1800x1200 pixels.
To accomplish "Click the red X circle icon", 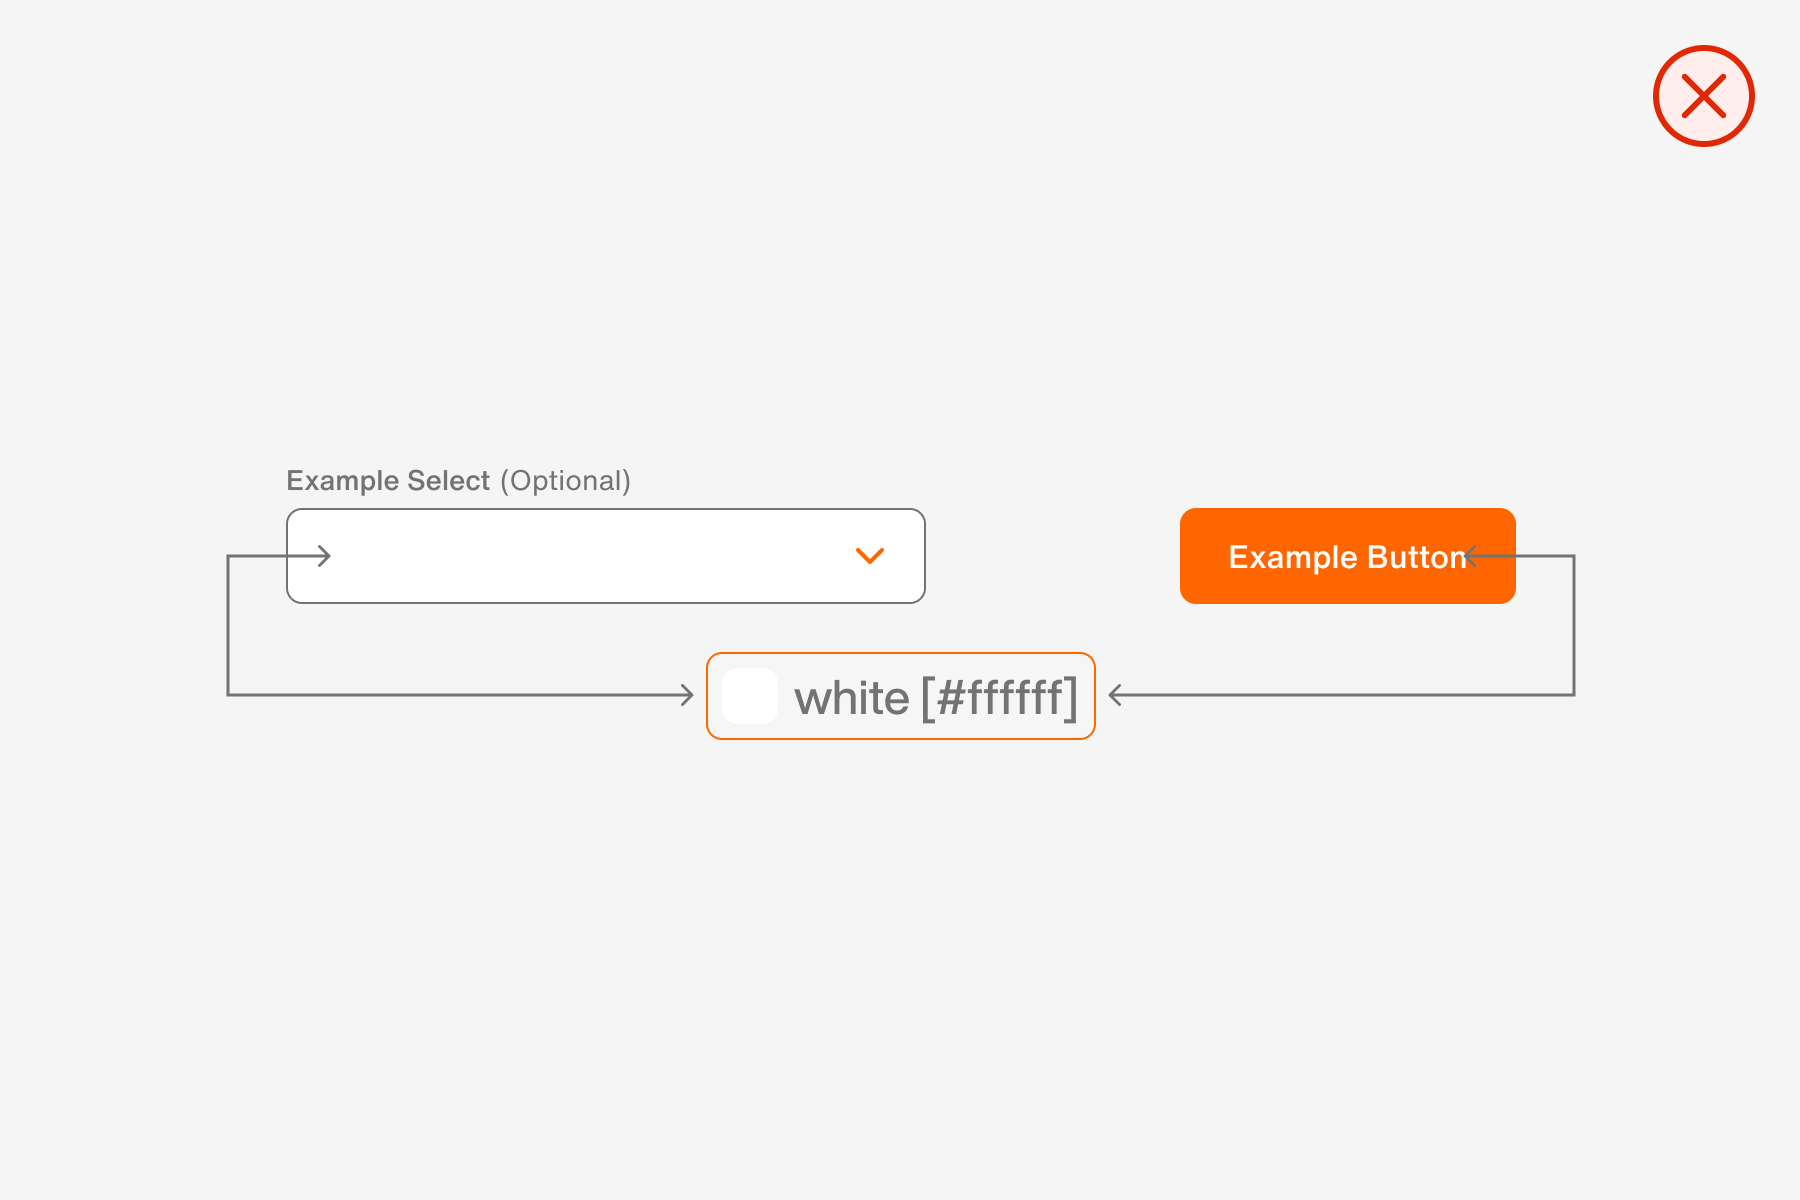I will tap(1703, 96).
